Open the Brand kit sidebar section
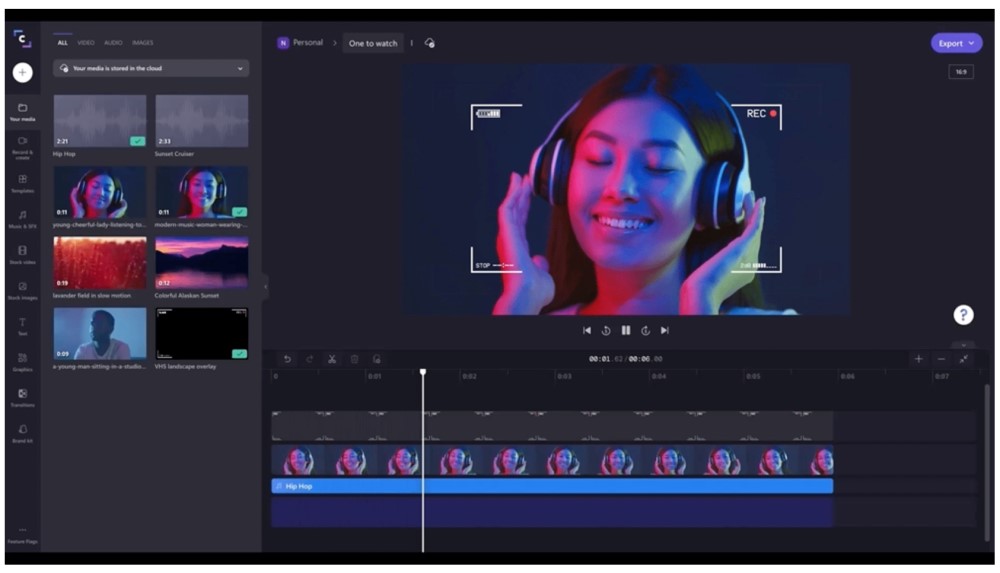 click(x=22, y=434)
